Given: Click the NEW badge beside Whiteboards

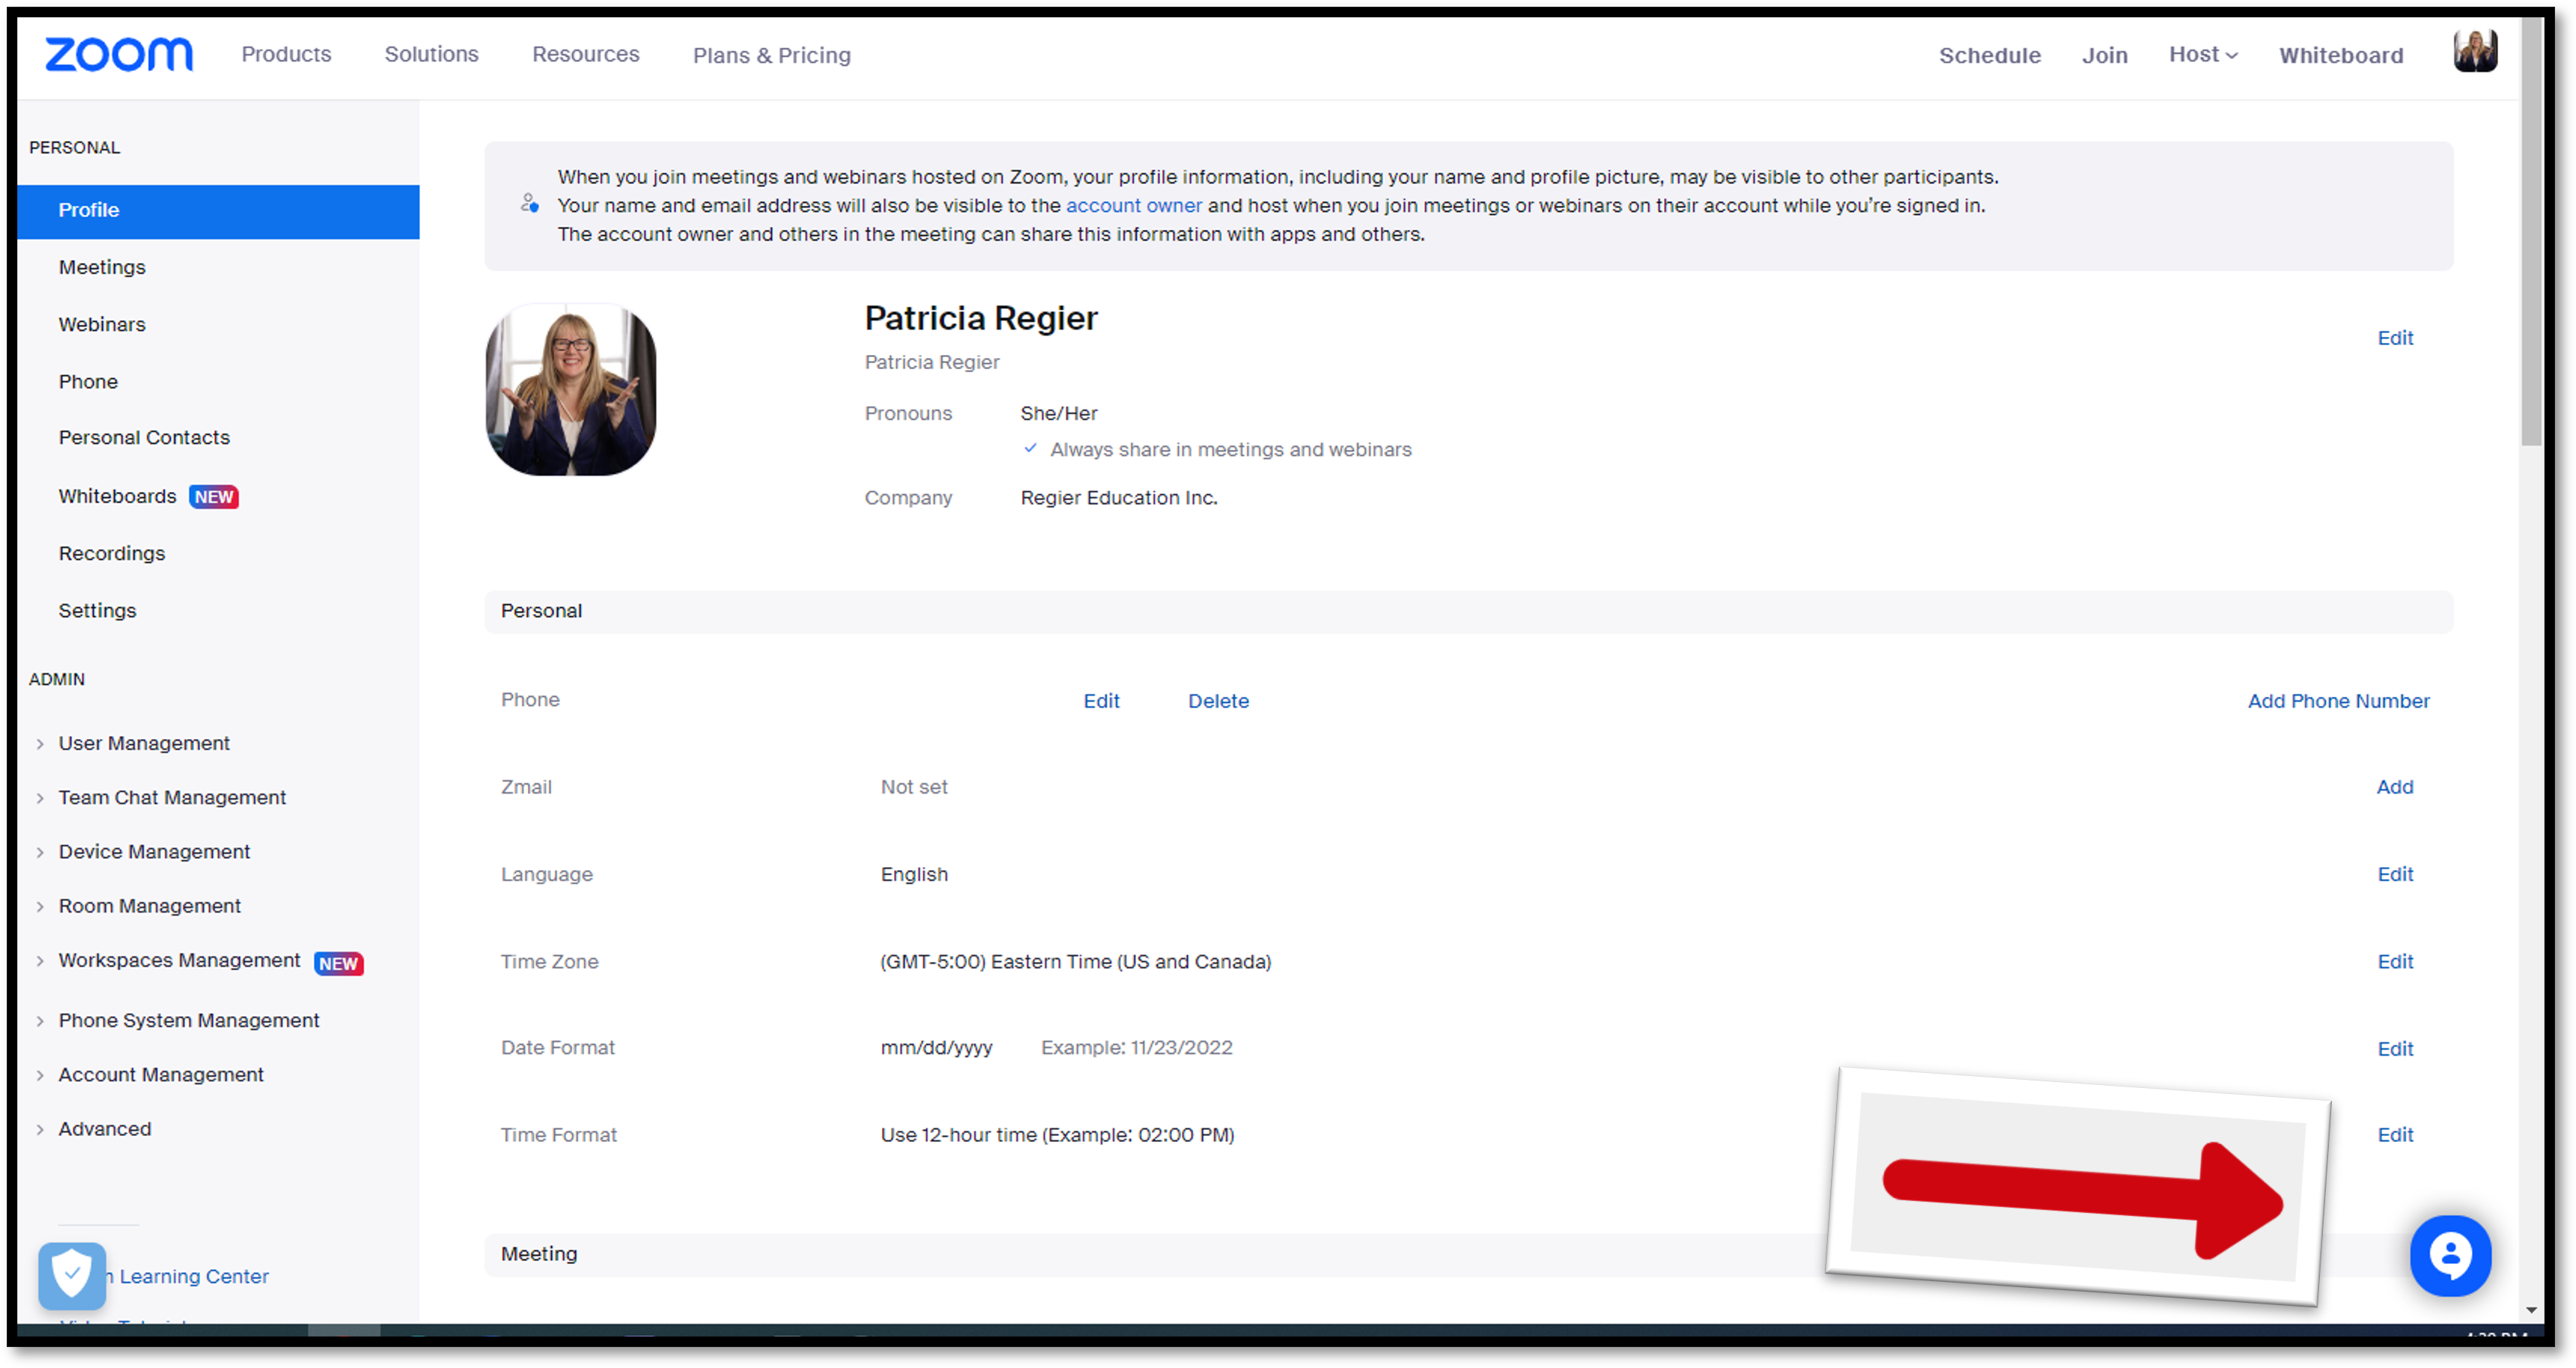Looking at the screenshot, I should tap(214, 497).
